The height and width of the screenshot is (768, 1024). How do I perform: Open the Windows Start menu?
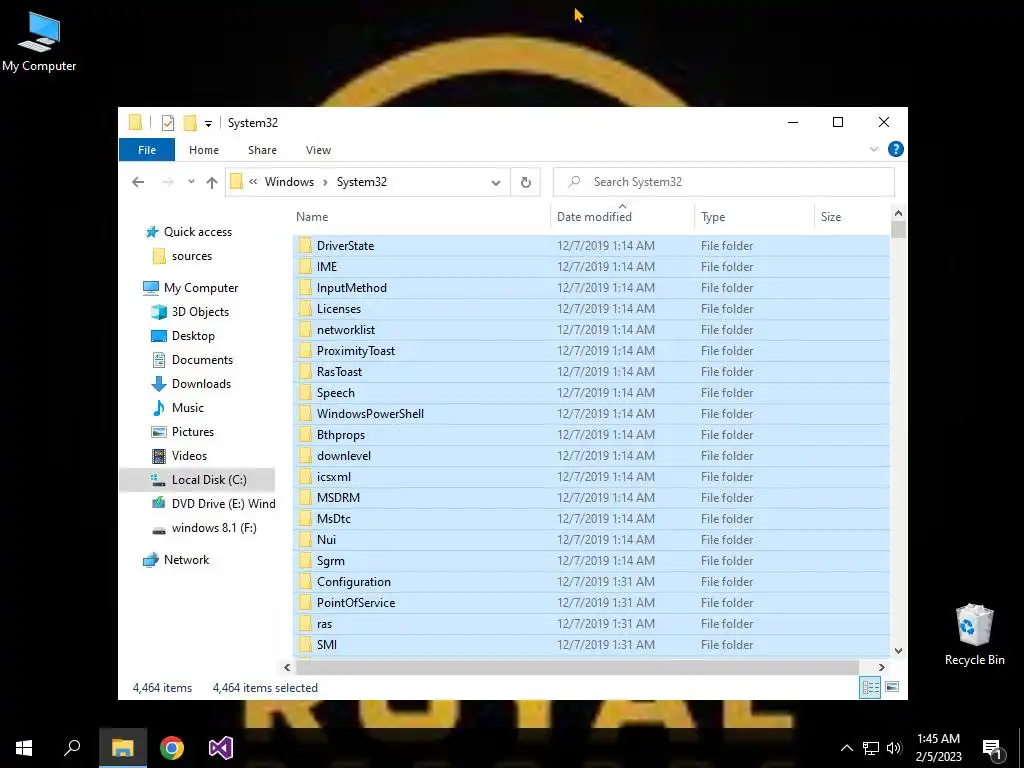tap(24, 748)
